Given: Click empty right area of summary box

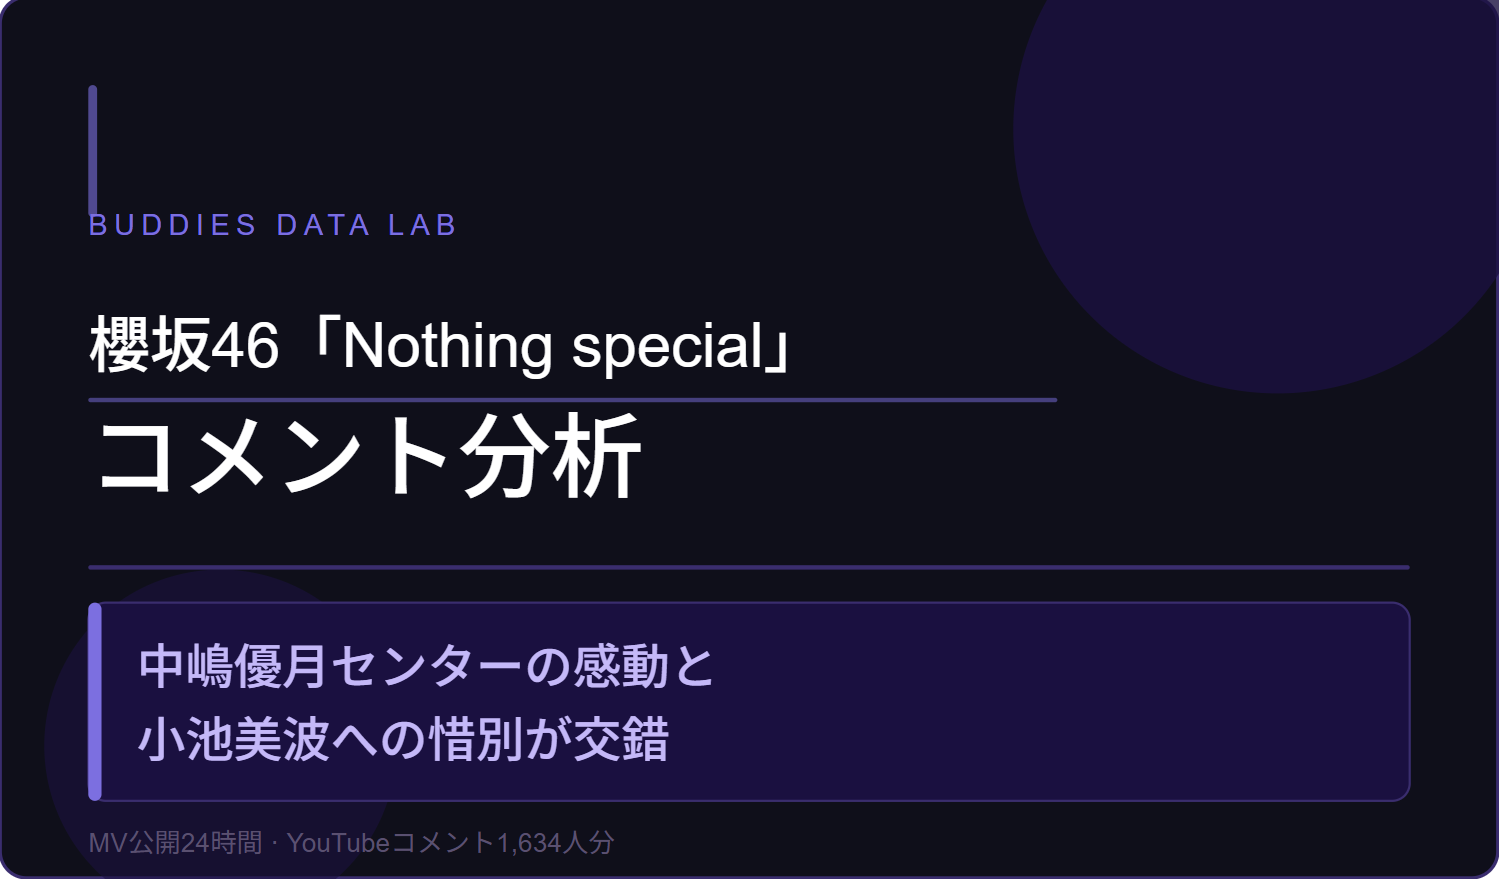Looking at the screenshot, I should point(1100,701).
